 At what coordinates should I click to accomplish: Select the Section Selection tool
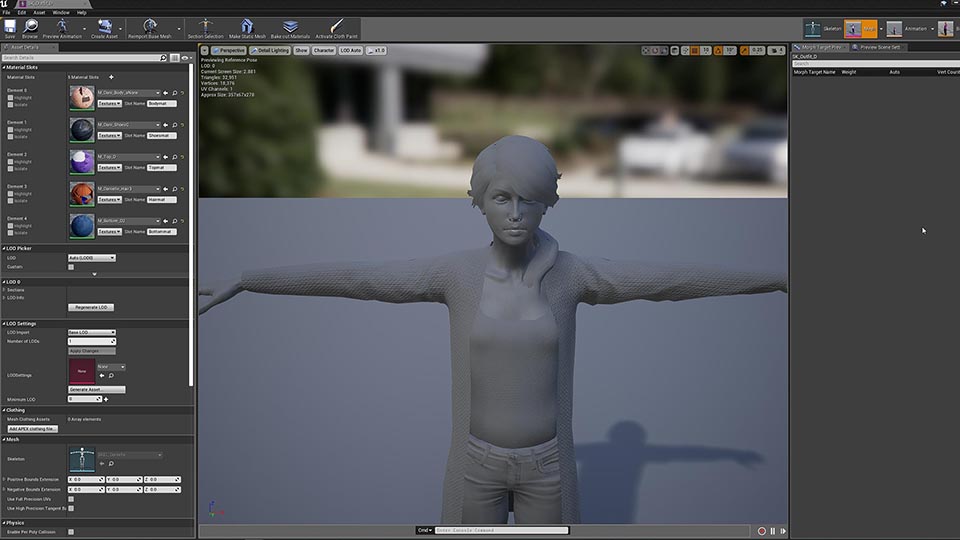pyautogui.click(x=206, y=28)
